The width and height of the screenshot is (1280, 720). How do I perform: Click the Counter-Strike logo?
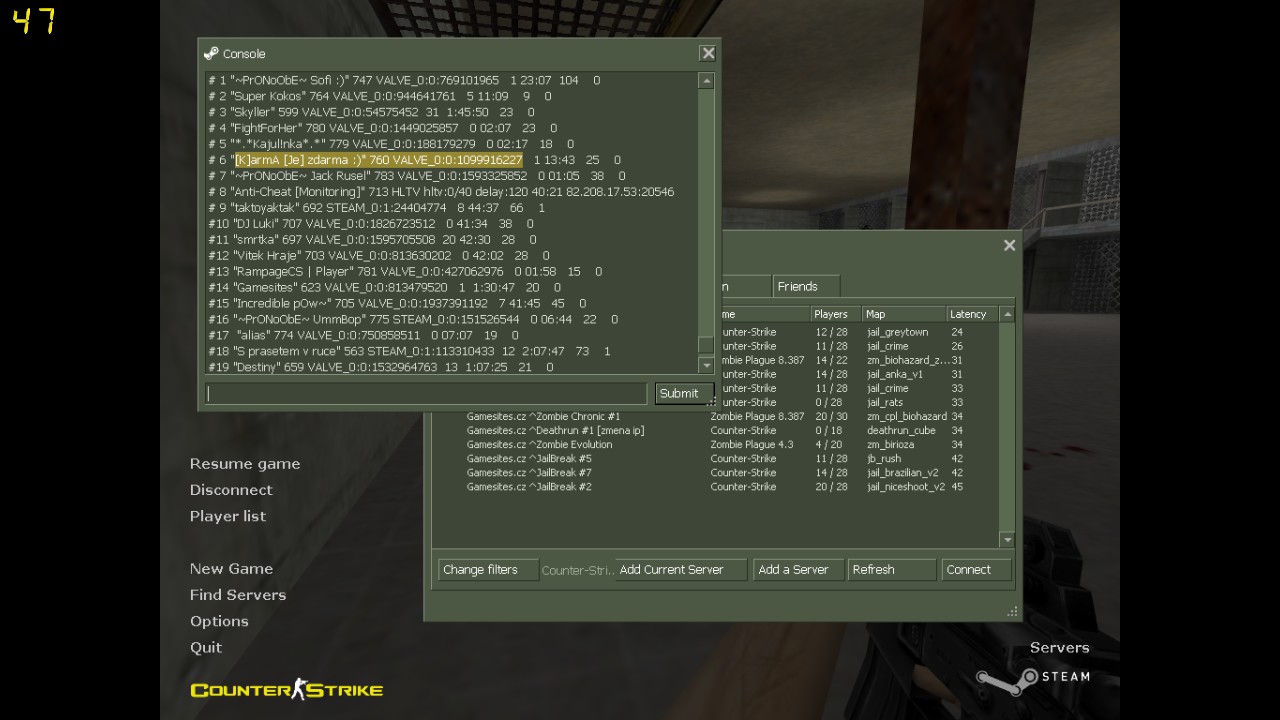click(x=287, y=689)
